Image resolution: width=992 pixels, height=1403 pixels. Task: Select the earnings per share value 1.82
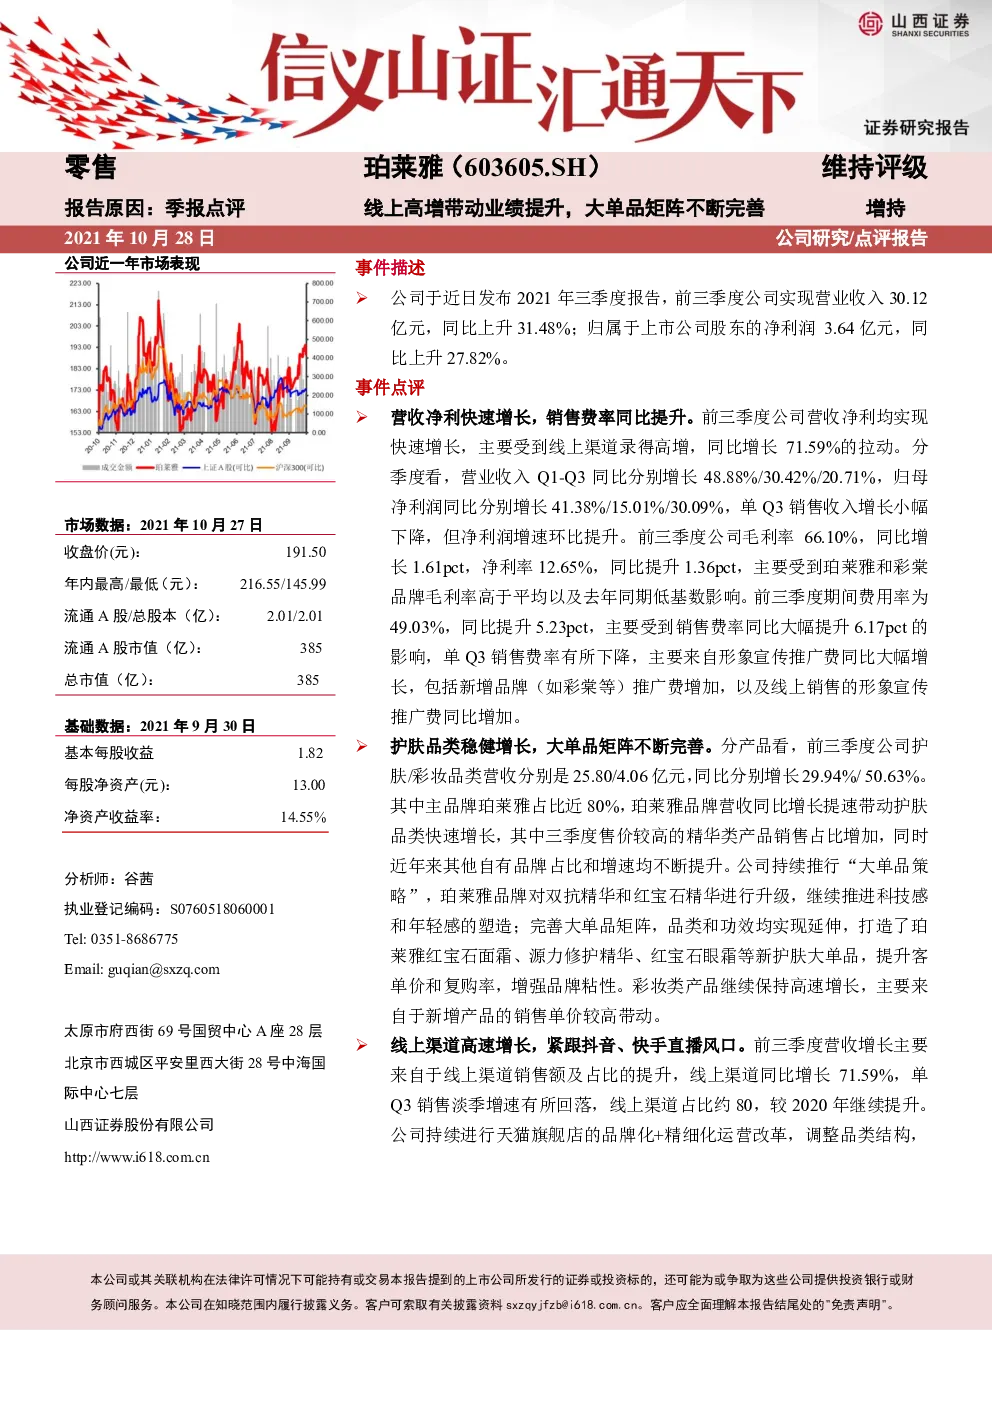pos(311,753)
